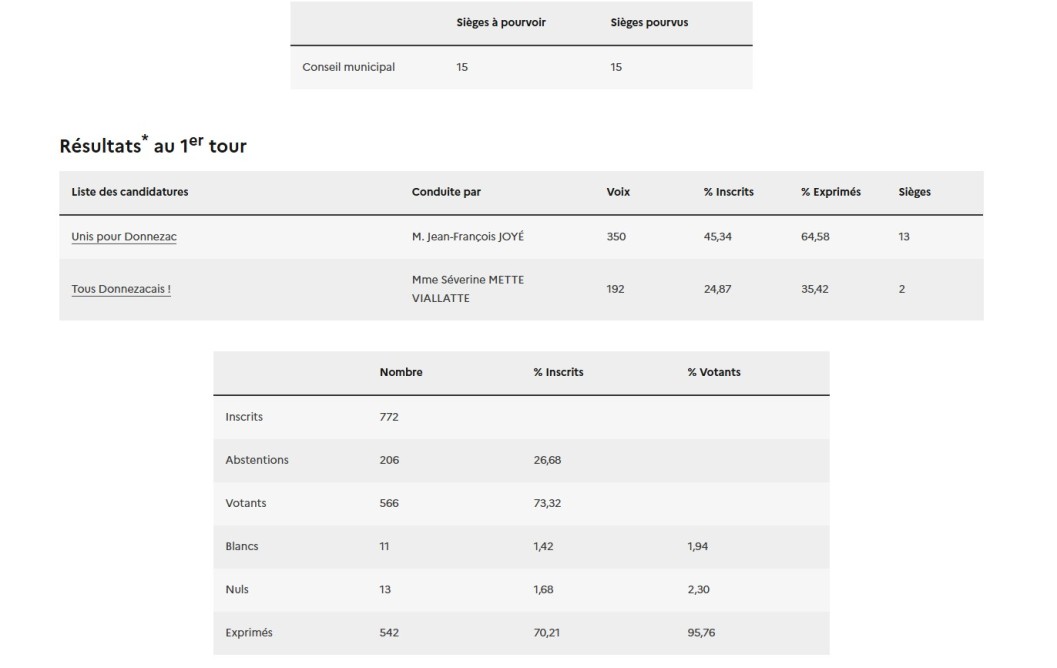Click the Votants row label

tap(246, 503)
